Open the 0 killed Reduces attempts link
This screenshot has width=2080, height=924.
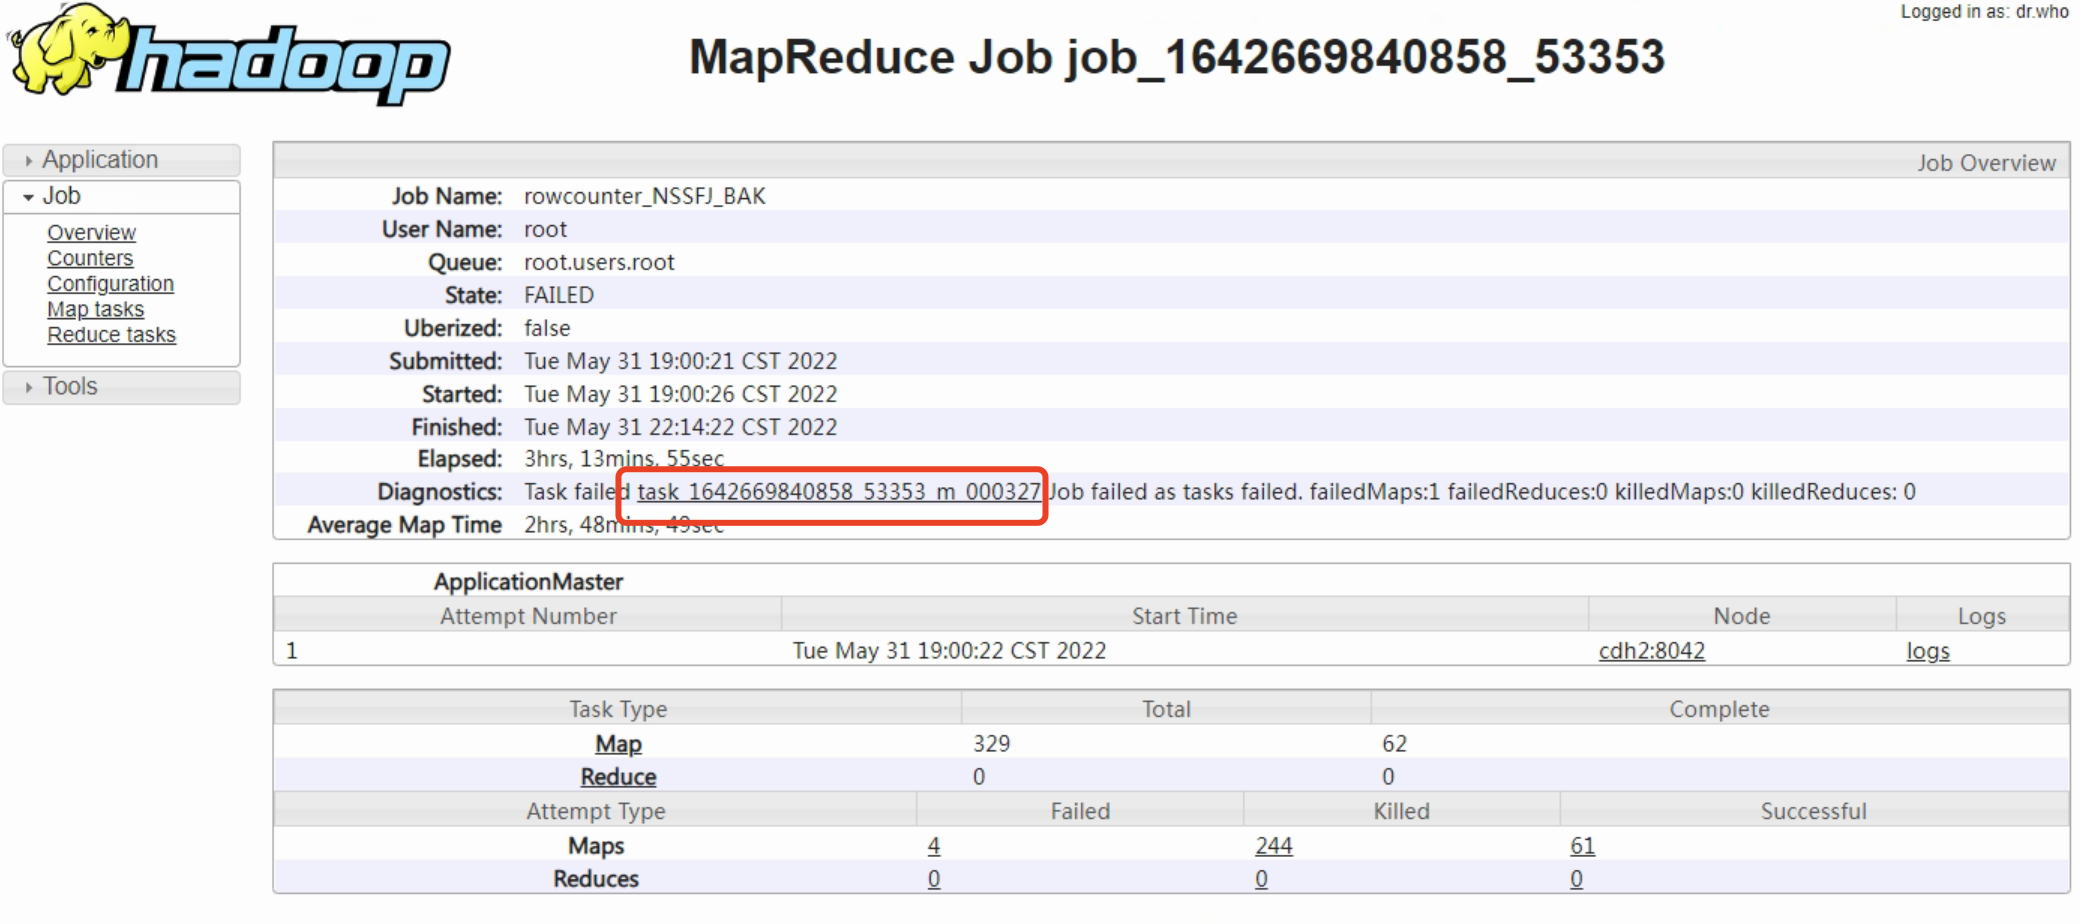coord(1261,879)
